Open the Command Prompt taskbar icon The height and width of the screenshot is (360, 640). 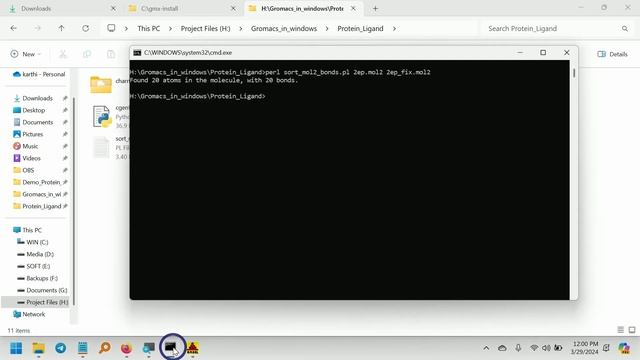[171, 348]
